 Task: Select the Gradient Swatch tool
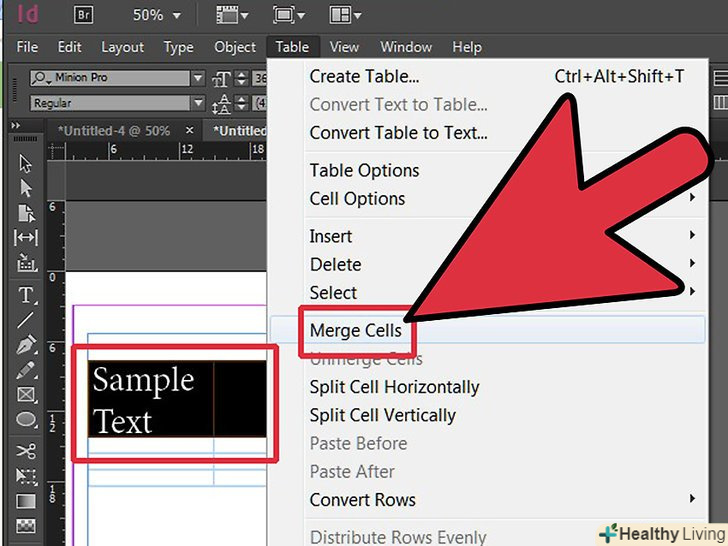[26, 501]
